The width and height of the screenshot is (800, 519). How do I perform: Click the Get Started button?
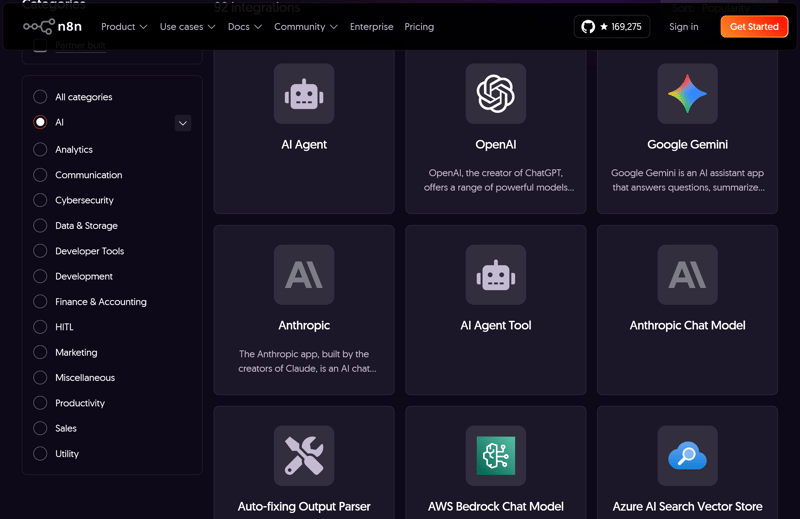[x=754, y=27]
